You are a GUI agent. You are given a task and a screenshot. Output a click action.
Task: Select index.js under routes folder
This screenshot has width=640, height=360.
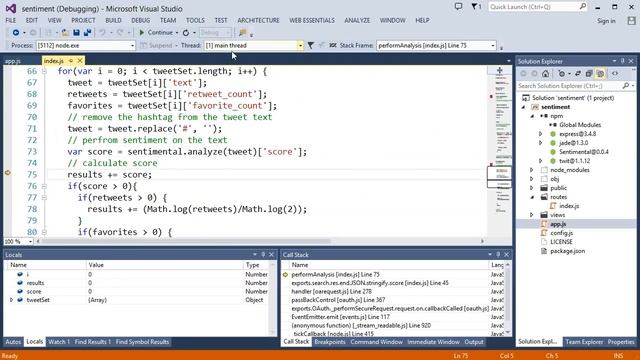click(x=569, y=206)
